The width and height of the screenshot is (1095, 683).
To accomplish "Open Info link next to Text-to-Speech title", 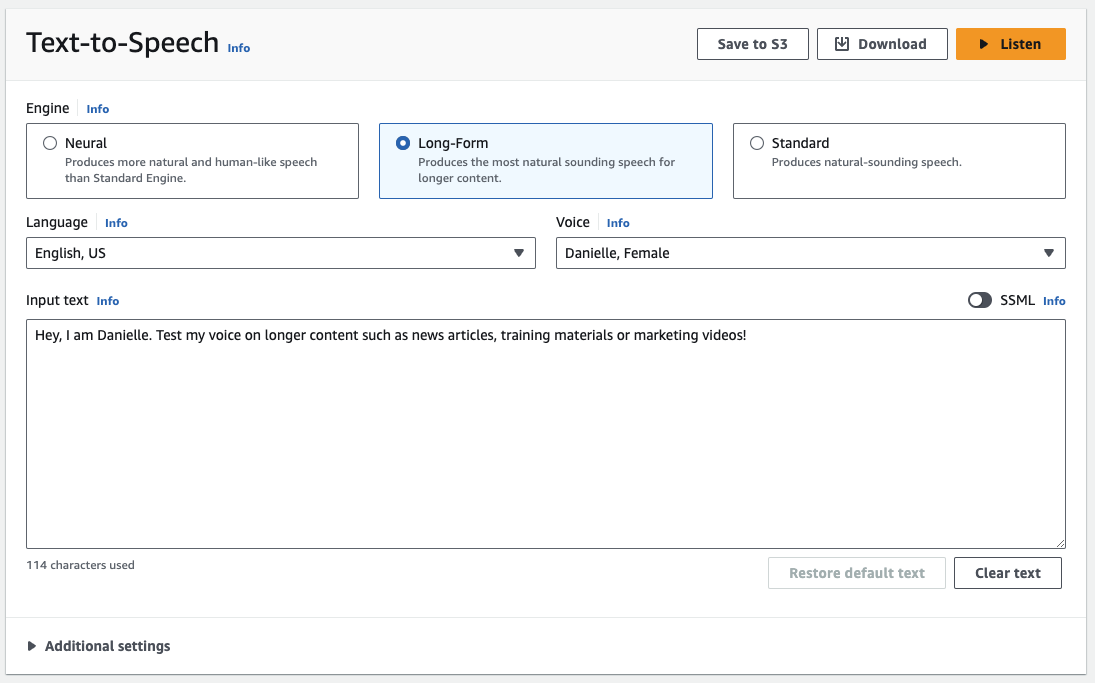I will tap(239, 48).
